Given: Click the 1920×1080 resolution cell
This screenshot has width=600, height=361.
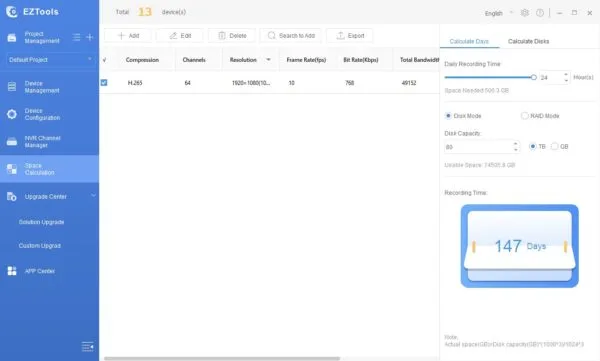Looking at the screenshot, I should coord(251,83).
